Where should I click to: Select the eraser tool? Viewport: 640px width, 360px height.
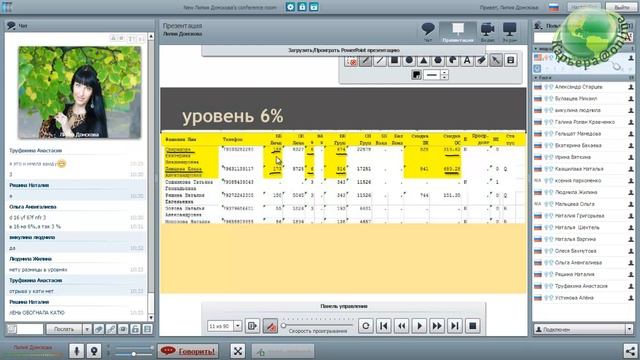482,61
